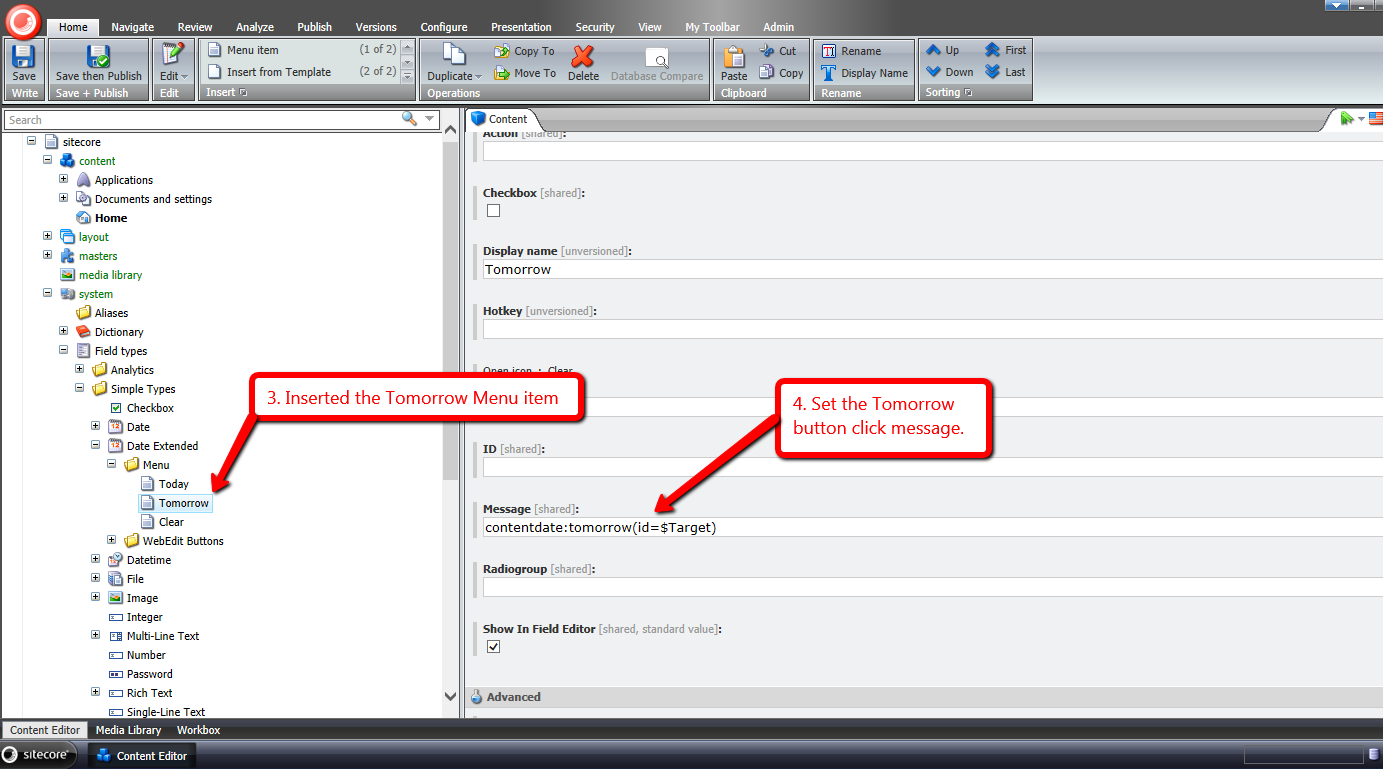This screenshot has width=1383, height=769.
Task: Click the Rename icon in ribbon
Action: point(828,51)
